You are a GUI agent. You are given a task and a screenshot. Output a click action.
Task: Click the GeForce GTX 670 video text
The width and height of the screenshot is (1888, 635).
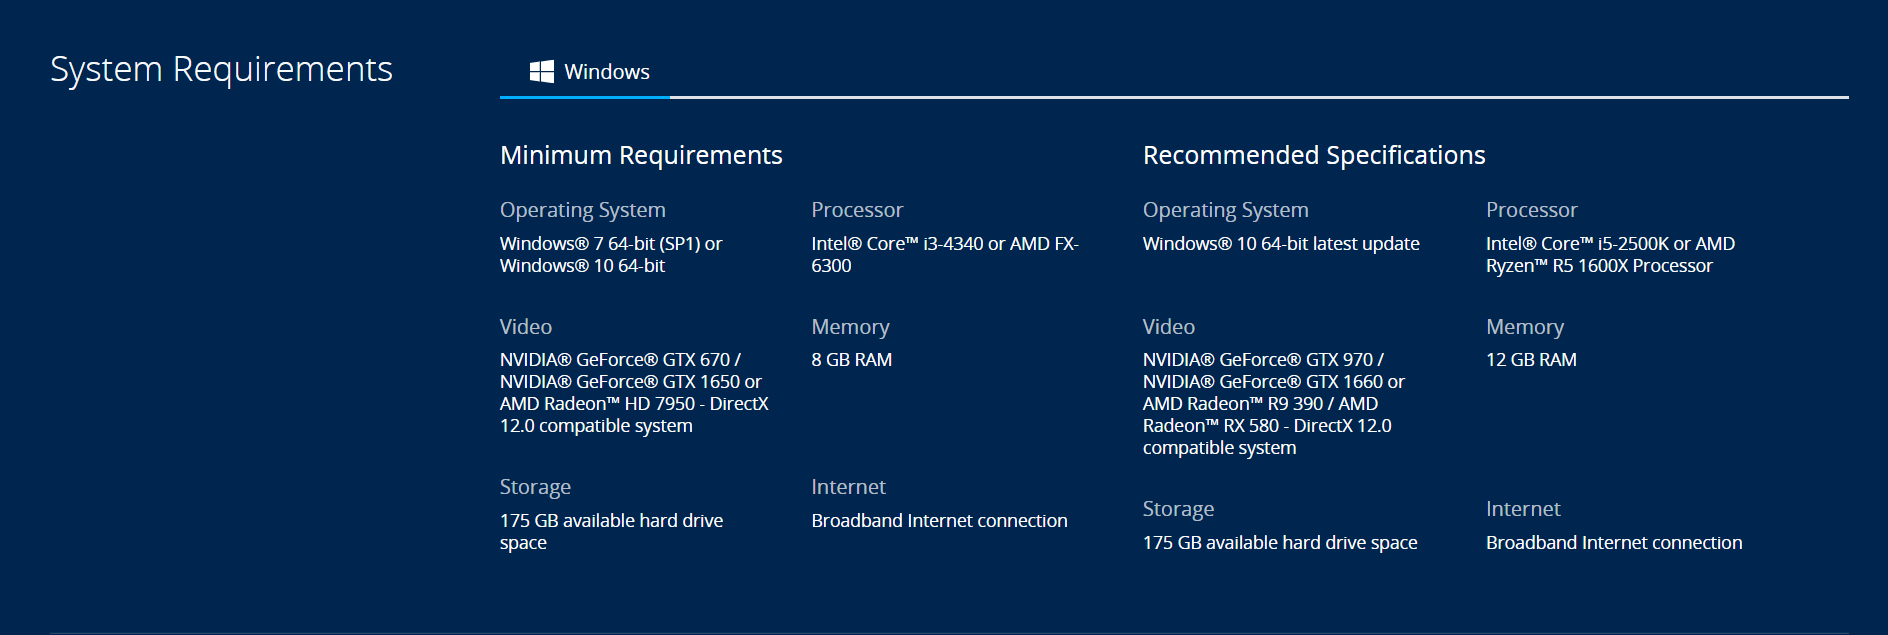click(x=620, y=360)
